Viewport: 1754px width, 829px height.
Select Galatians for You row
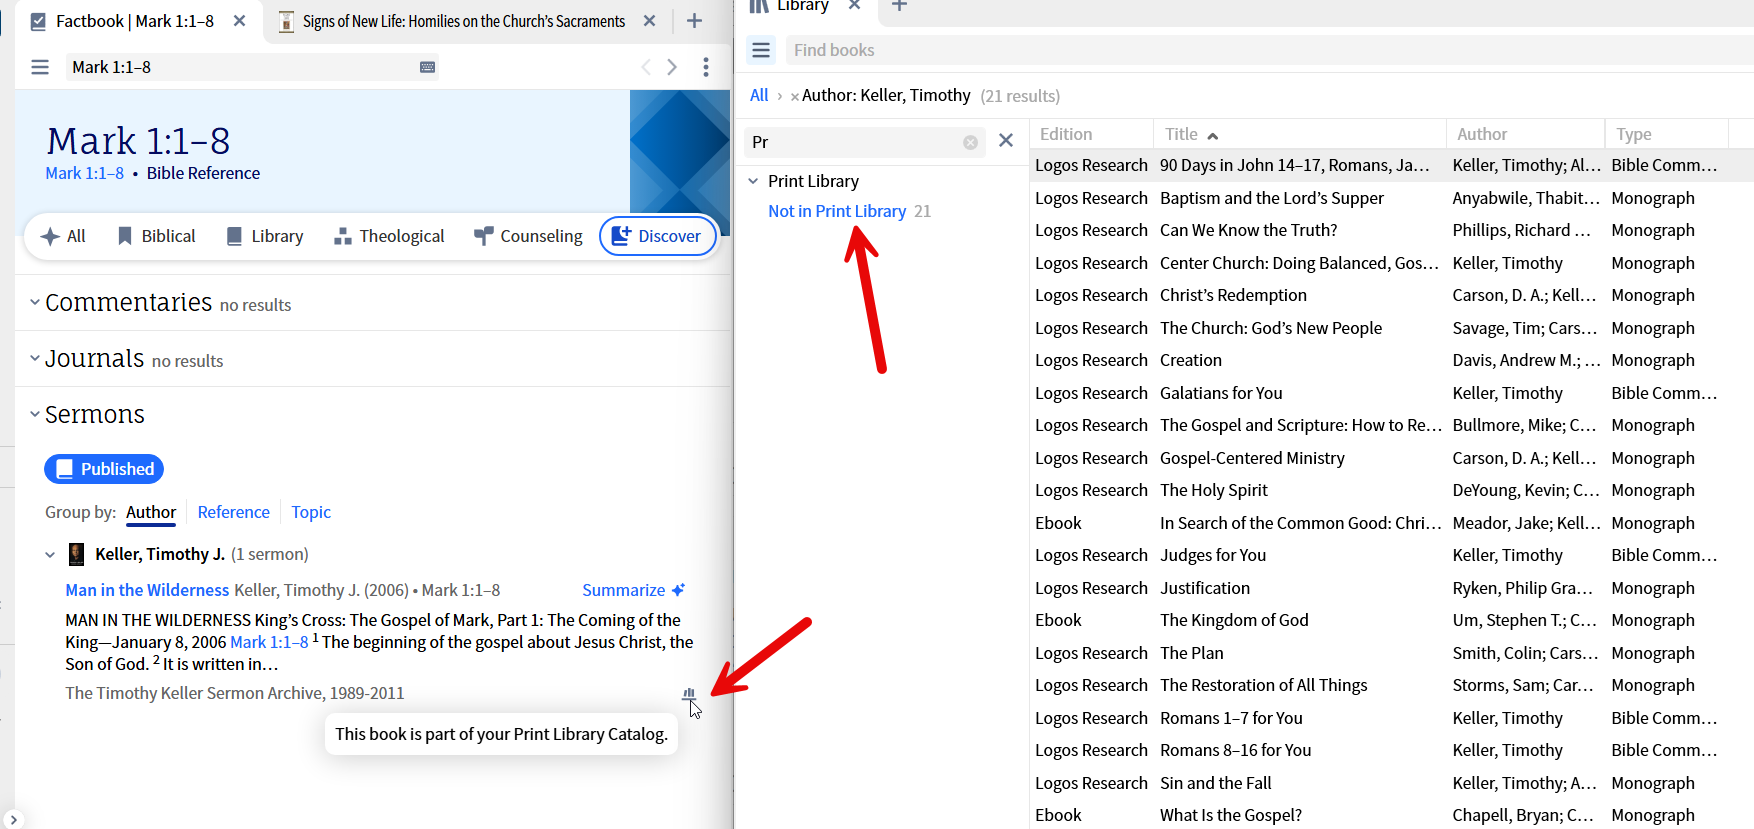(1391, 393)
